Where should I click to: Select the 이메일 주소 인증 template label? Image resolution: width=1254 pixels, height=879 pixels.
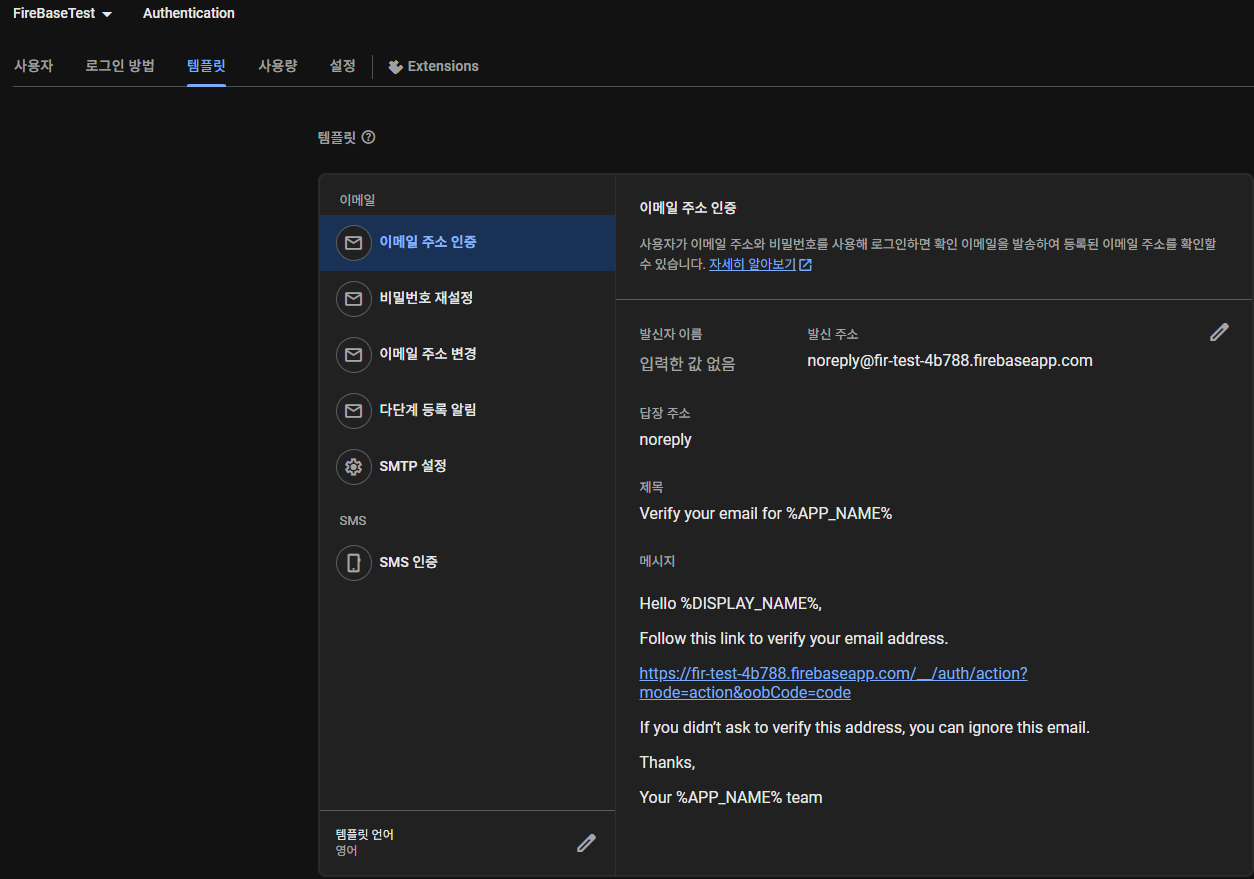point(428,242)
